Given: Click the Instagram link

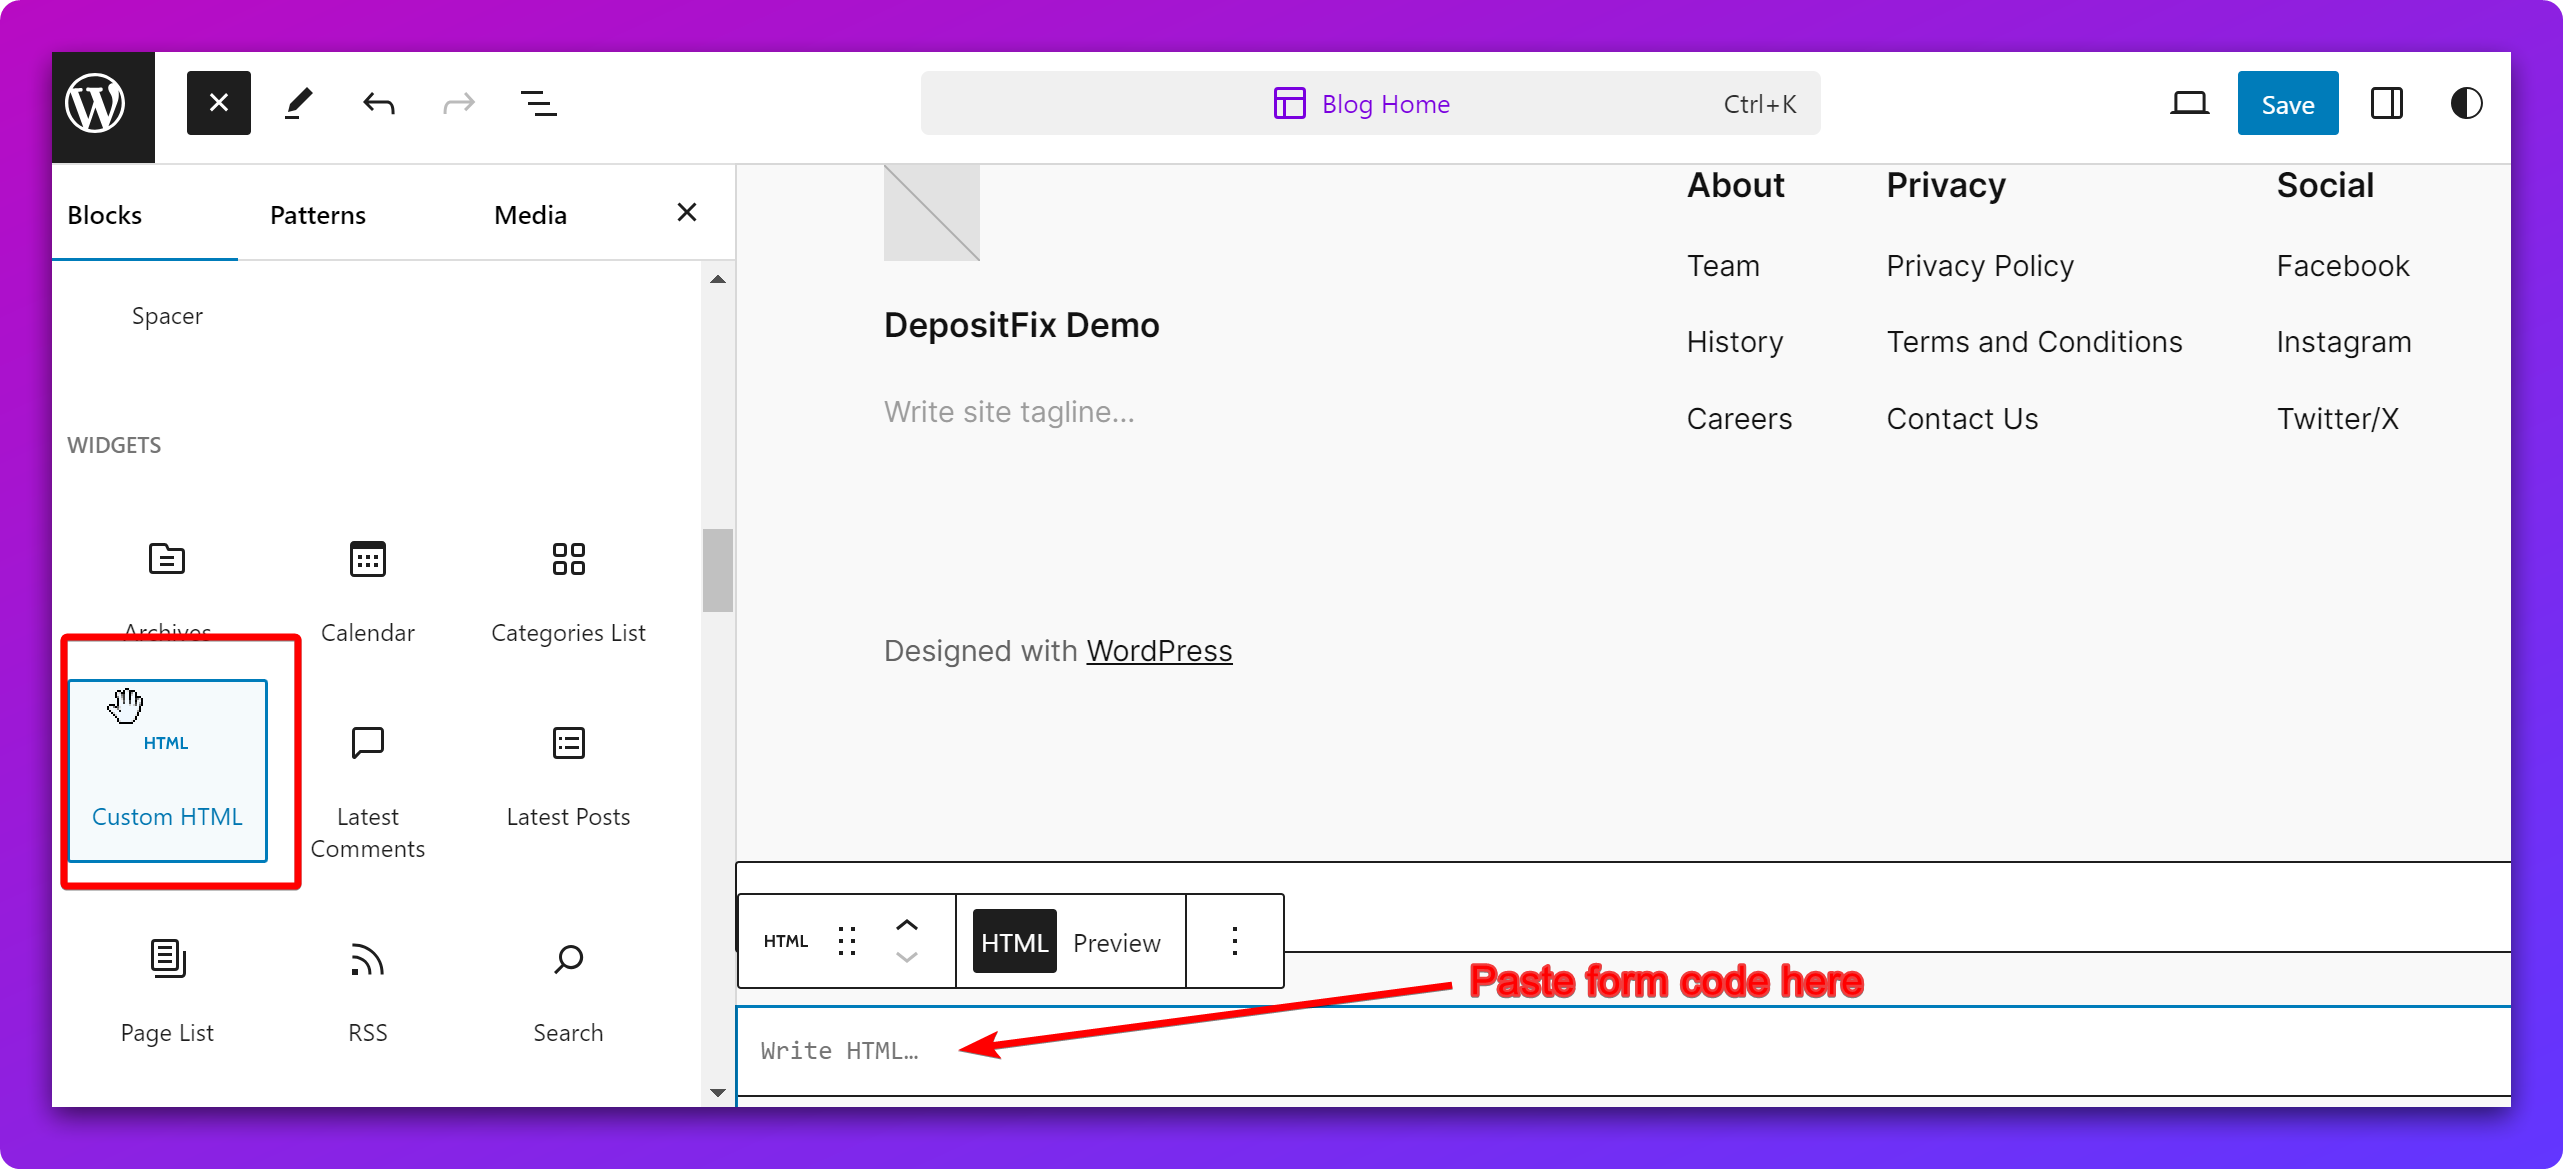Looking at the screenshot, I should 2344,342.
